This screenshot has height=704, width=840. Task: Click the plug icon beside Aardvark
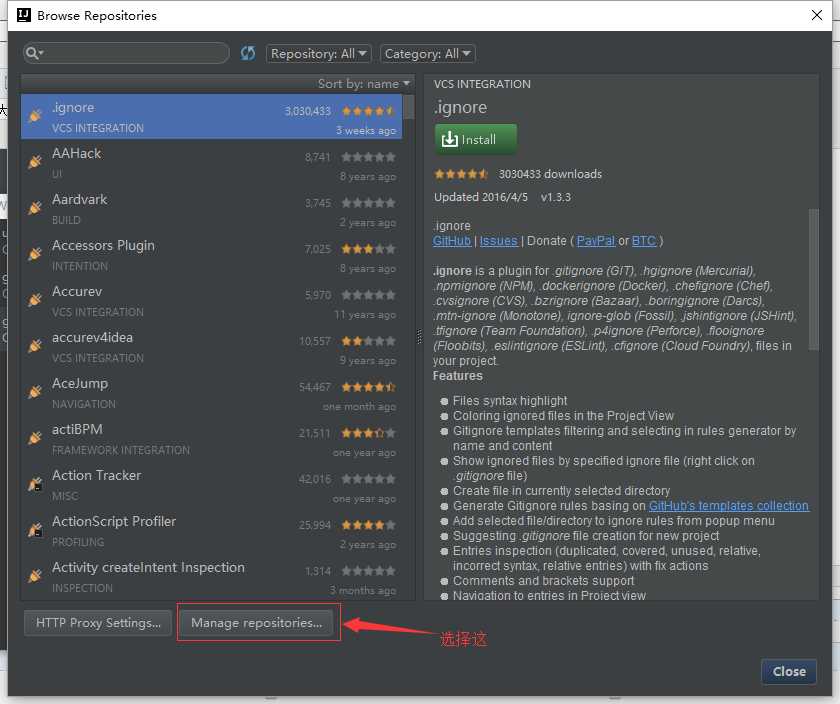(35, 207)
